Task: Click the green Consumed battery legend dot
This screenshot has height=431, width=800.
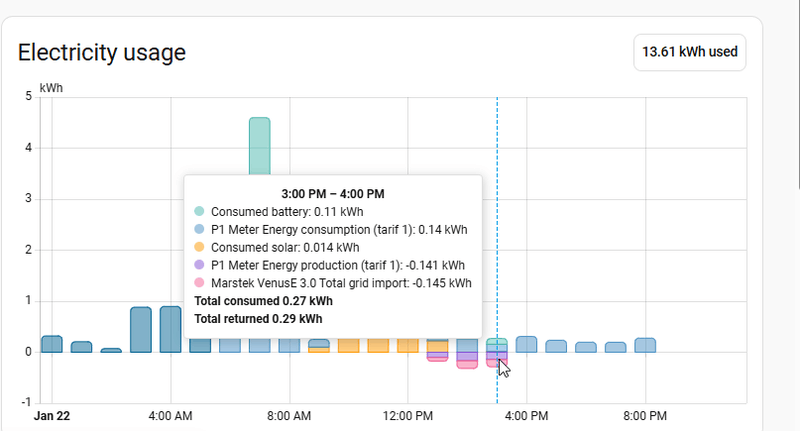Action: coord(200,212)
